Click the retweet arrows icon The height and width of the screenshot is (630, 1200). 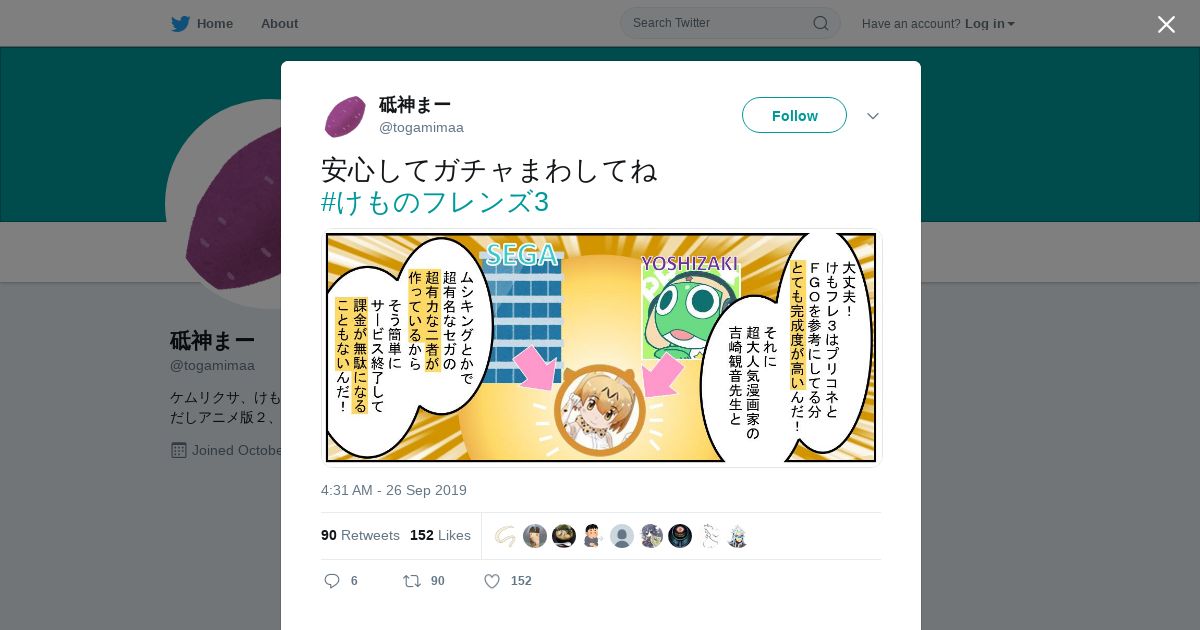[x=412, y=581]
